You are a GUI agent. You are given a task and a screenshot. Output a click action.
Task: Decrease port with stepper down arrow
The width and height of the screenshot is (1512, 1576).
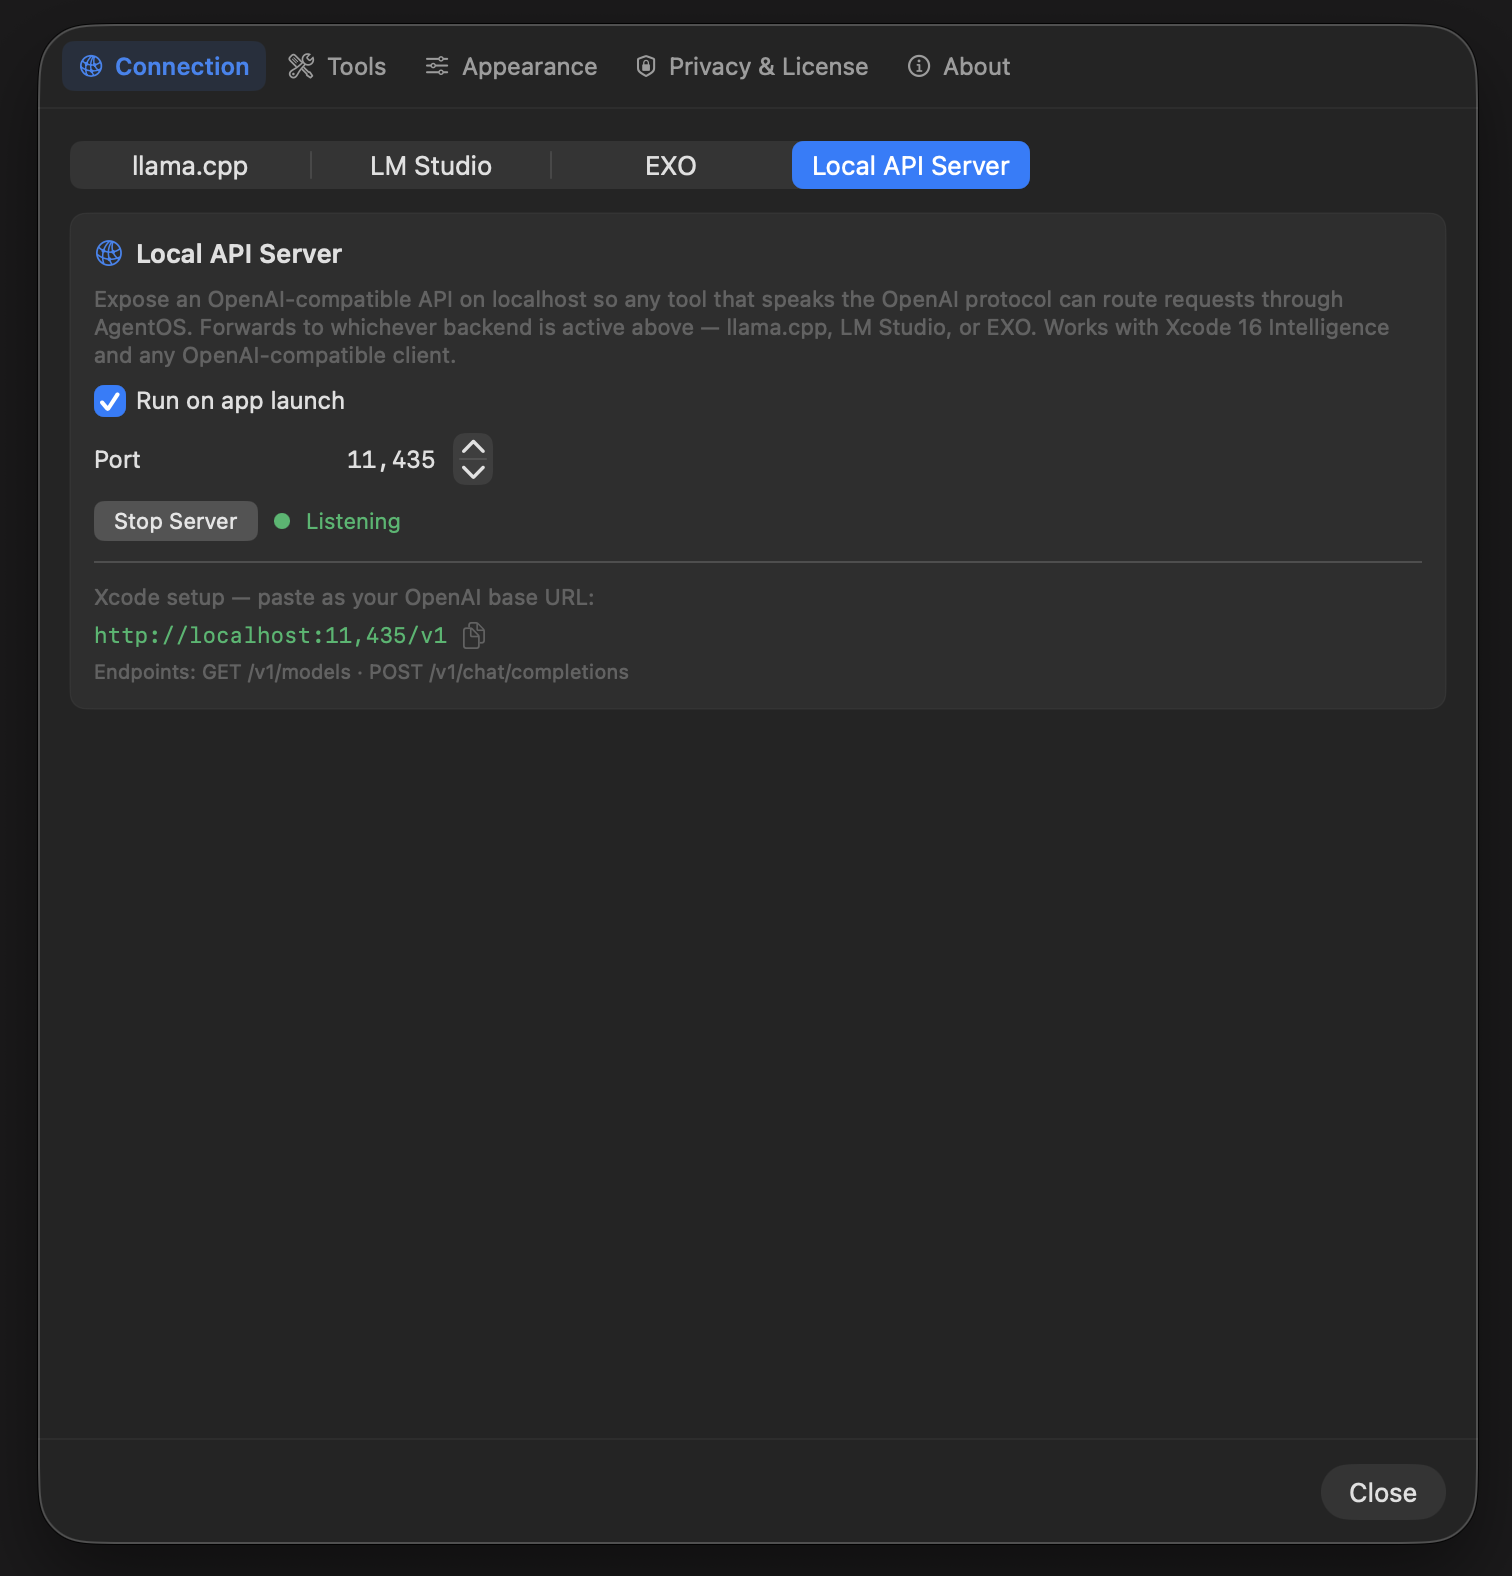[x=473, y=472]
